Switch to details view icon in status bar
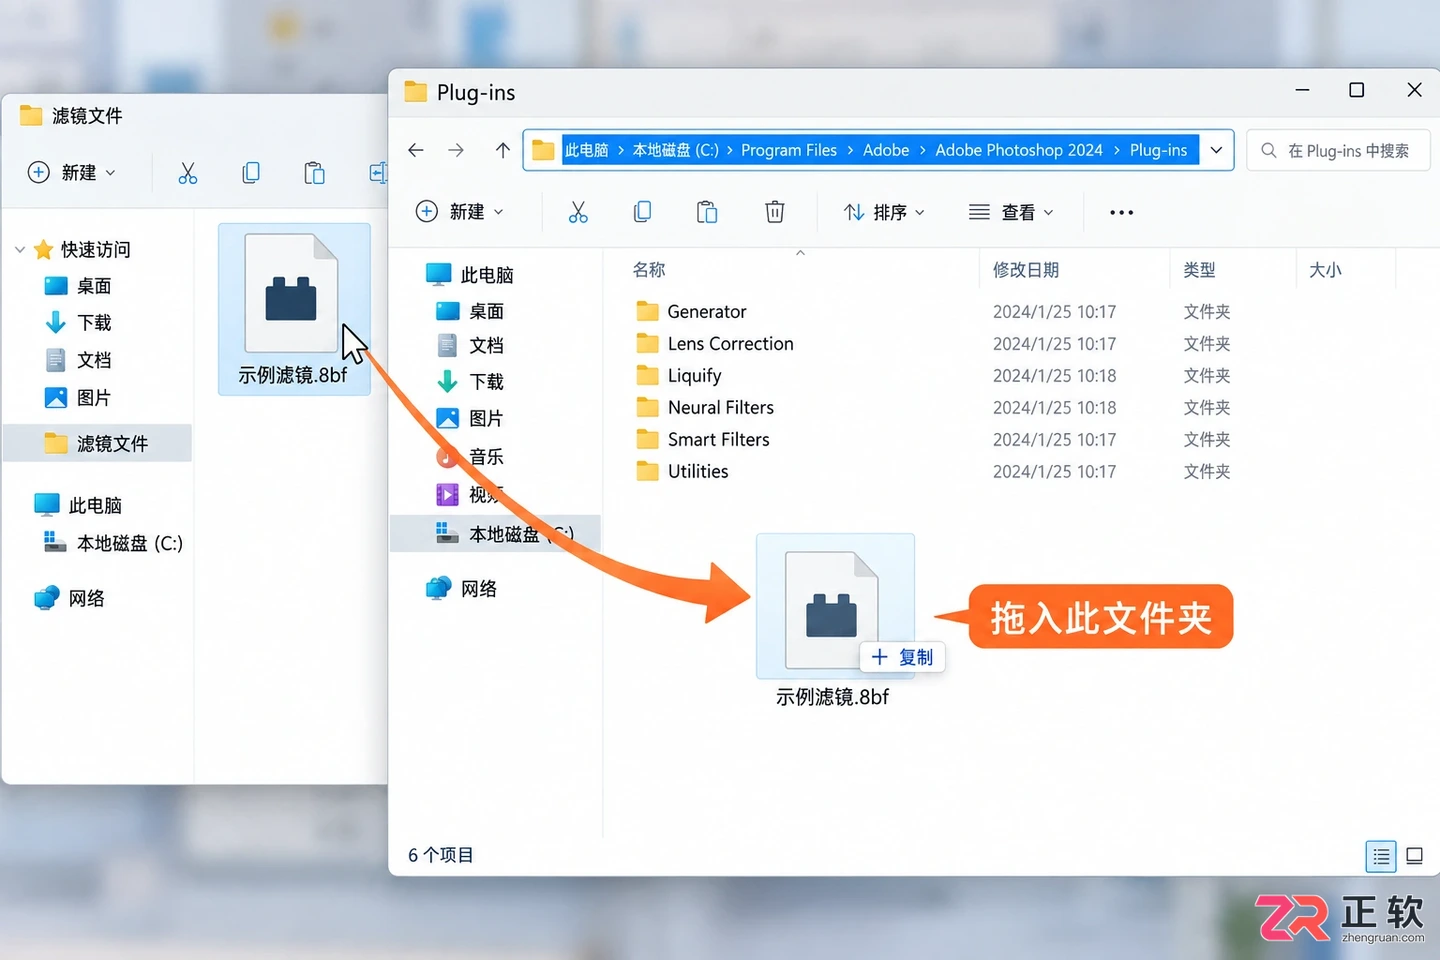 (x=1381, y=856)
